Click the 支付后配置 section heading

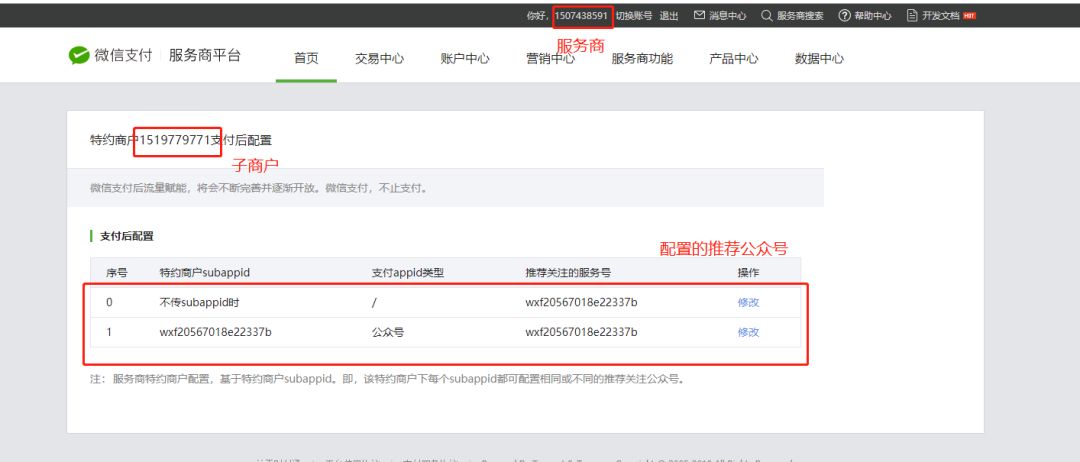click(x=127, y=236)
